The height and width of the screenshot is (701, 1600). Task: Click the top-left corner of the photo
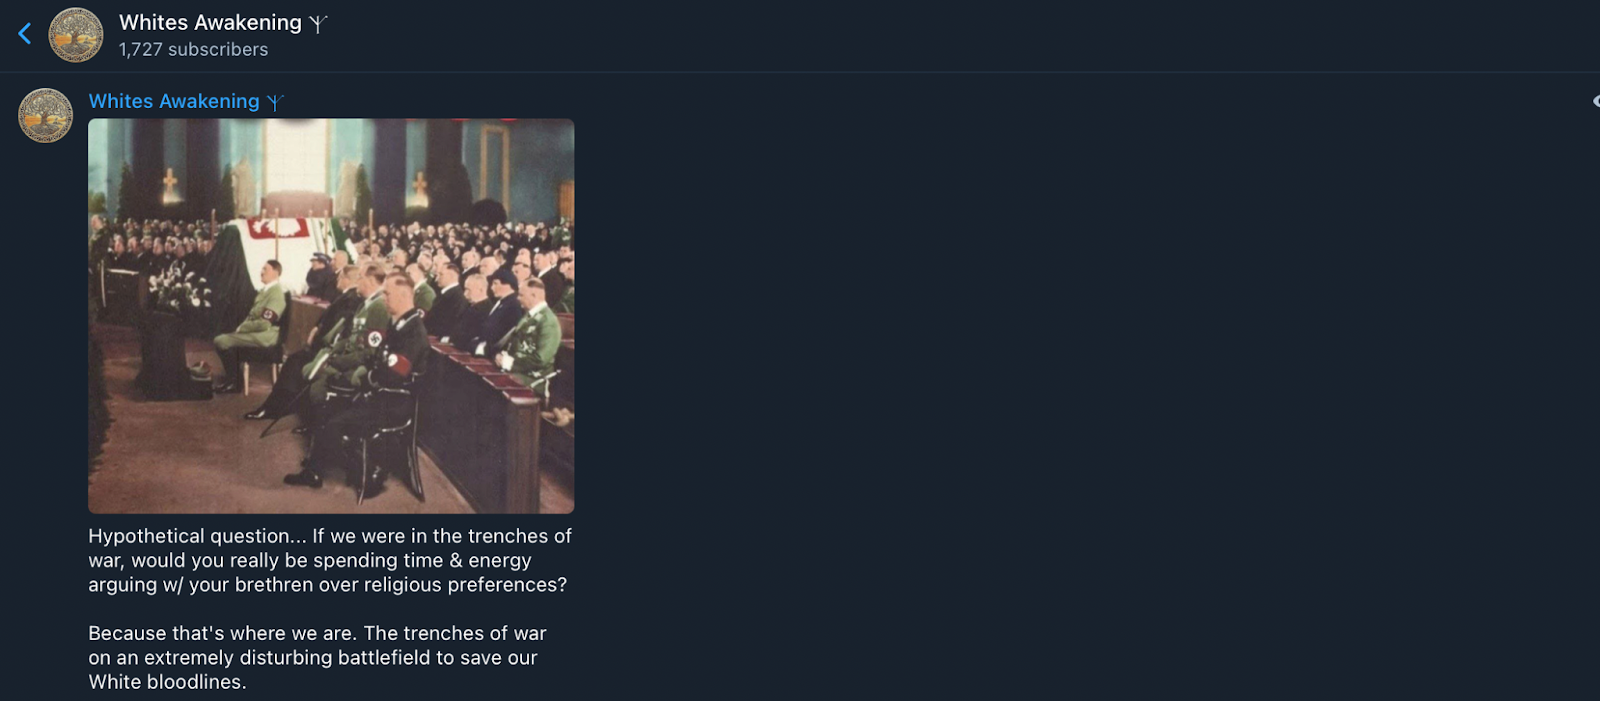click(x=94, y=125)
